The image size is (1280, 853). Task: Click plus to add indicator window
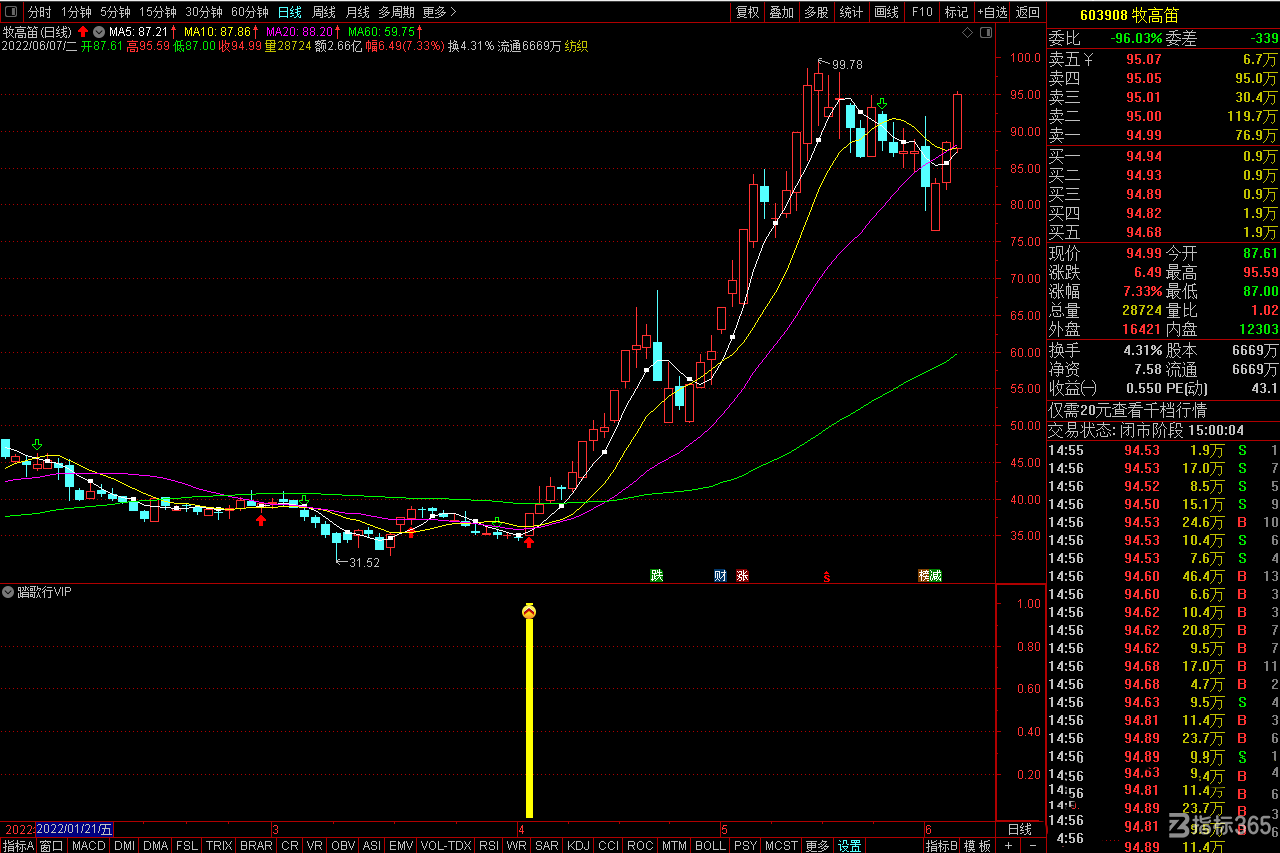(1008, 845)
